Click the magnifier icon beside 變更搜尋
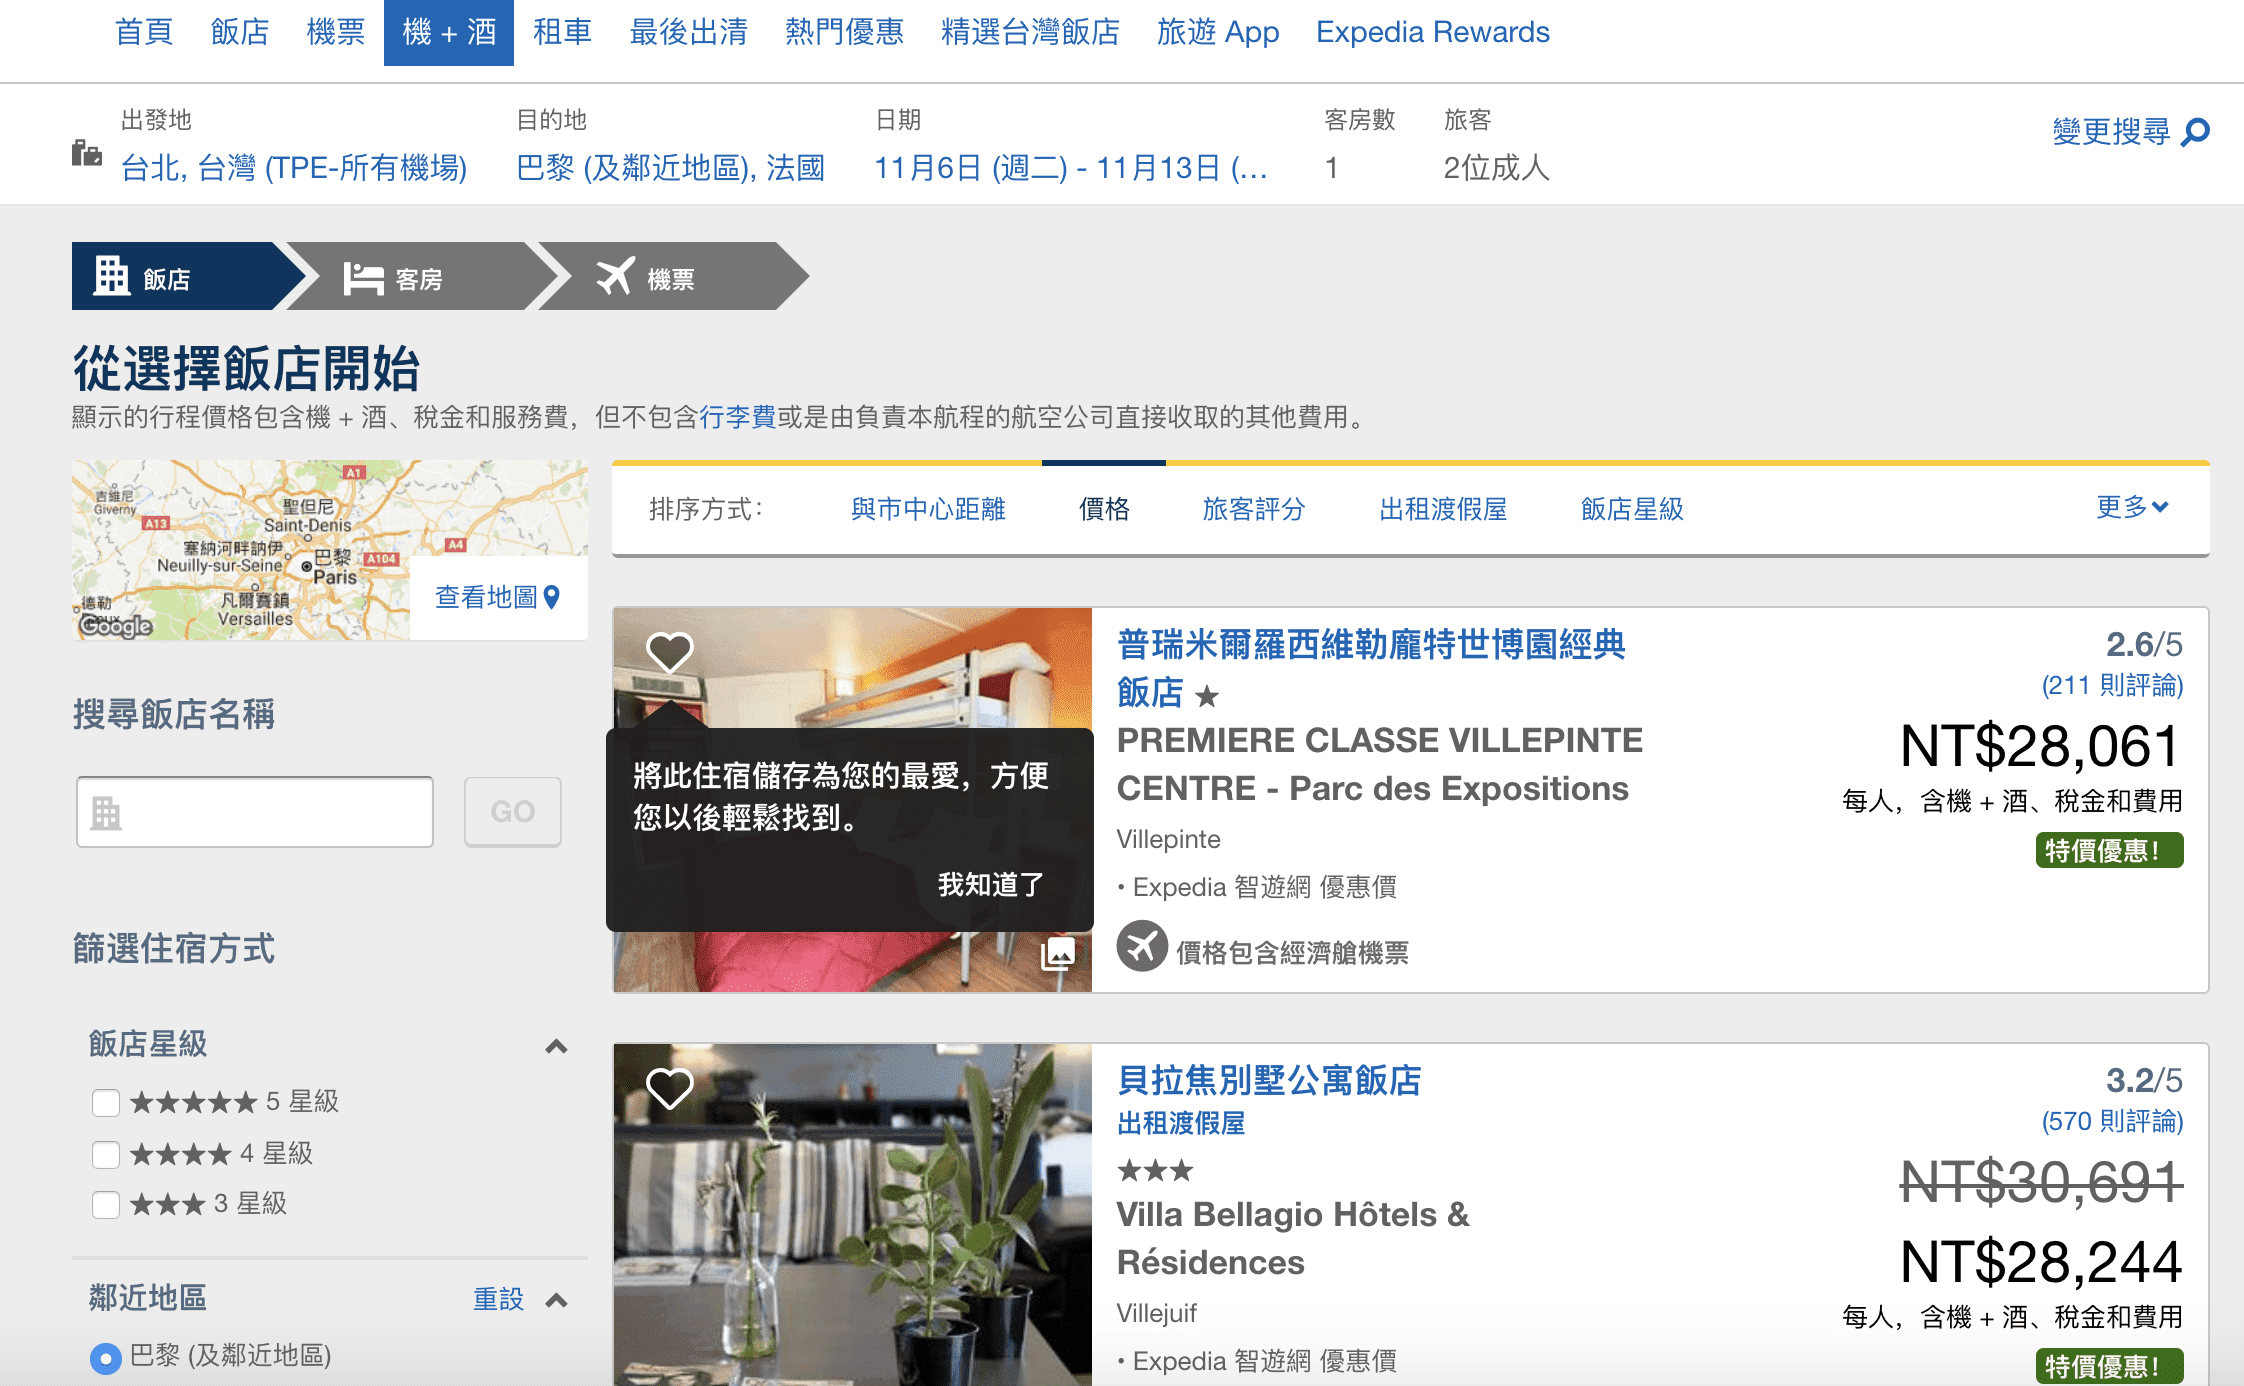This screenshot has width=2244, height=1386. click(2195, 133)
